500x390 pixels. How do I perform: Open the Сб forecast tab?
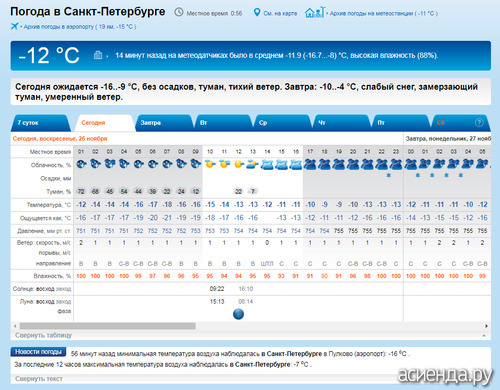(460, 123)
